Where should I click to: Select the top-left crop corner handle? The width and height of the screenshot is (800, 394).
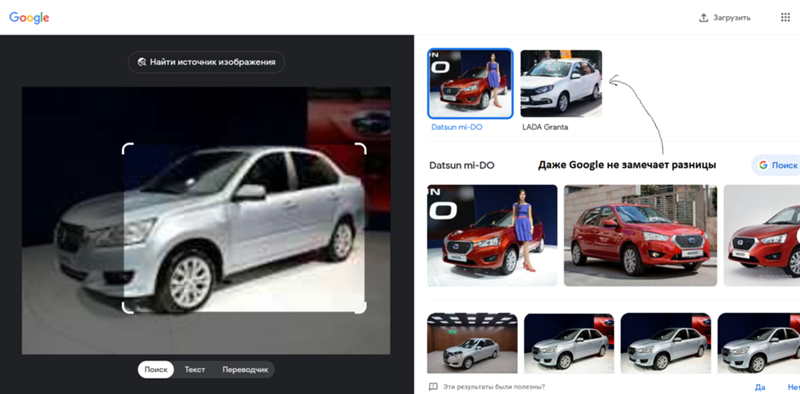pos(127,148)
